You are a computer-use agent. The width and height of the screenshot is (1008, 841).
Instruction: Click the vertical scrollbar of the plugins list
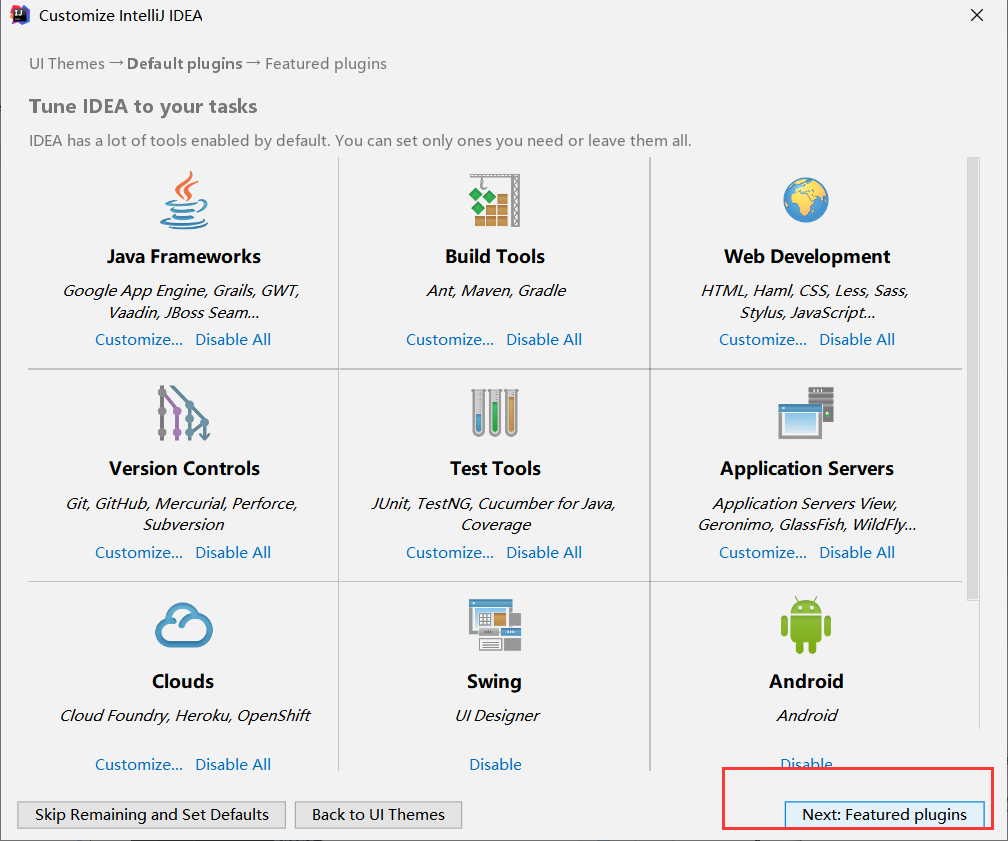tap(973, 379)
